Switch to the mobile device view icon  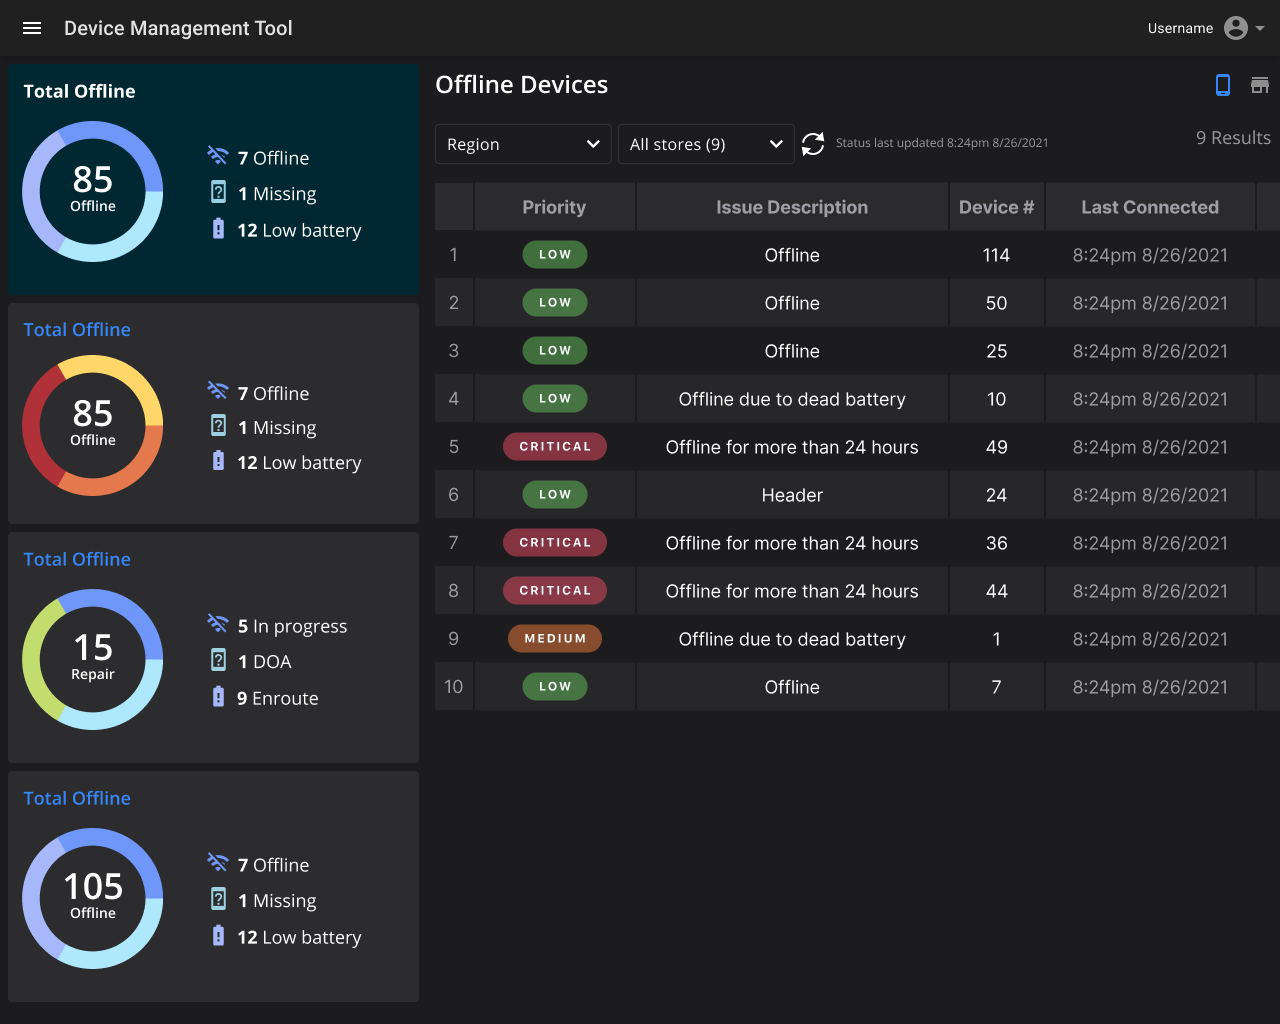(x=1223, y=85)
